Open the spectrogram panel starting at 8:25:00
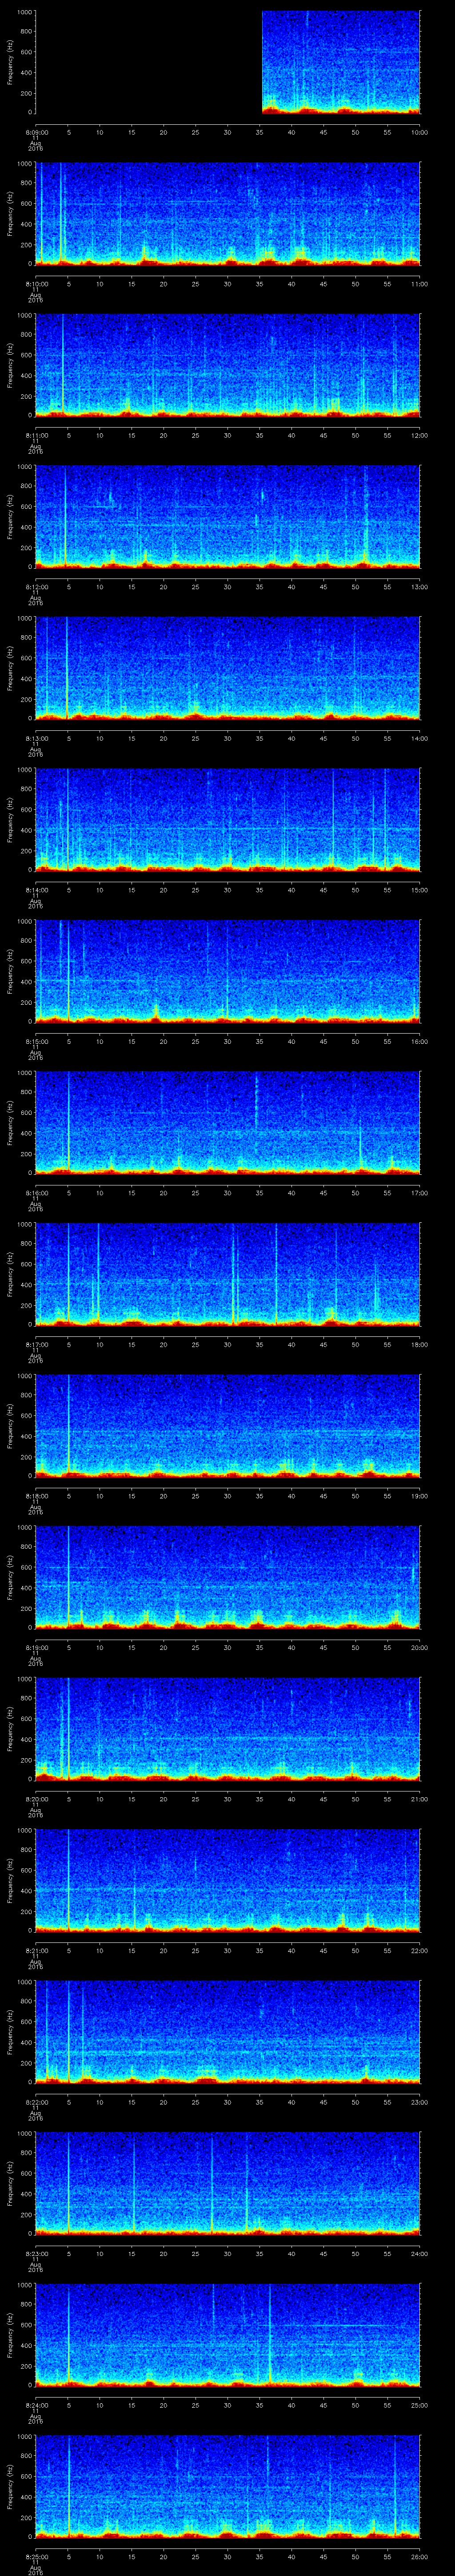Screen dimensions: 455x2576 (x=227, y=2486)
